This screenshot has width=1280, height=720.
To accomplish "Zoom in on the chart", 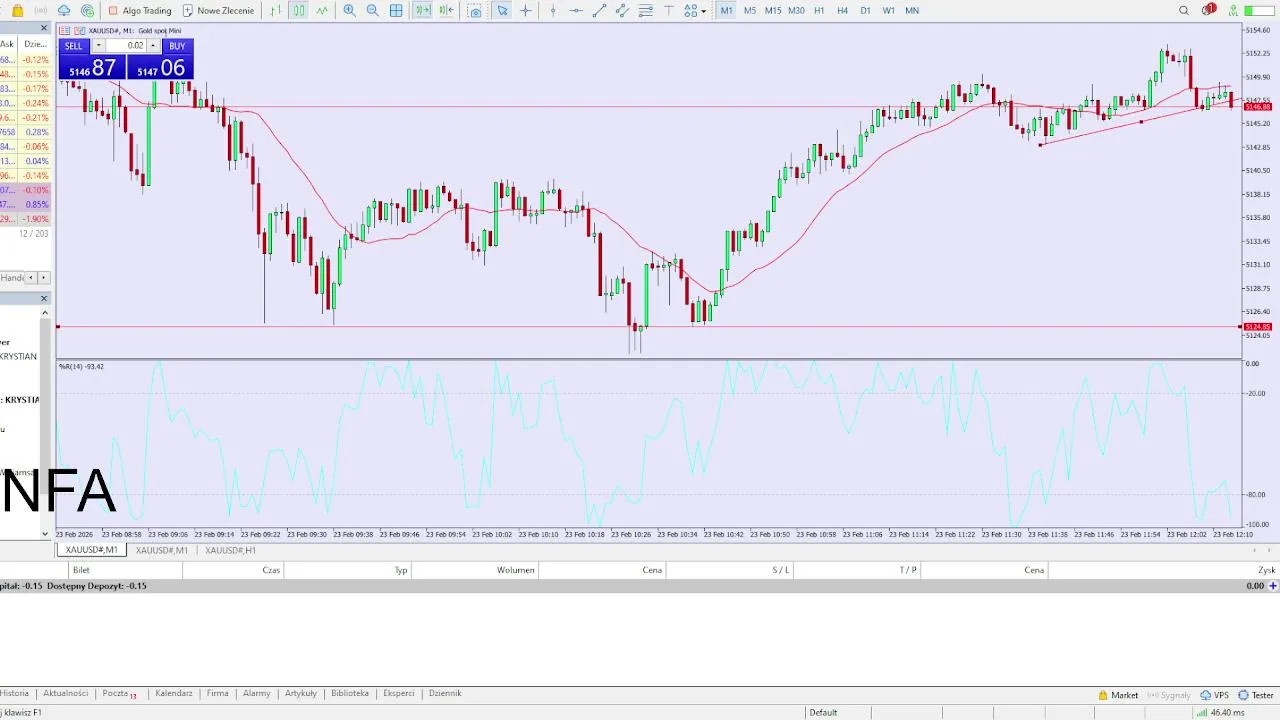I will [349, 10].
